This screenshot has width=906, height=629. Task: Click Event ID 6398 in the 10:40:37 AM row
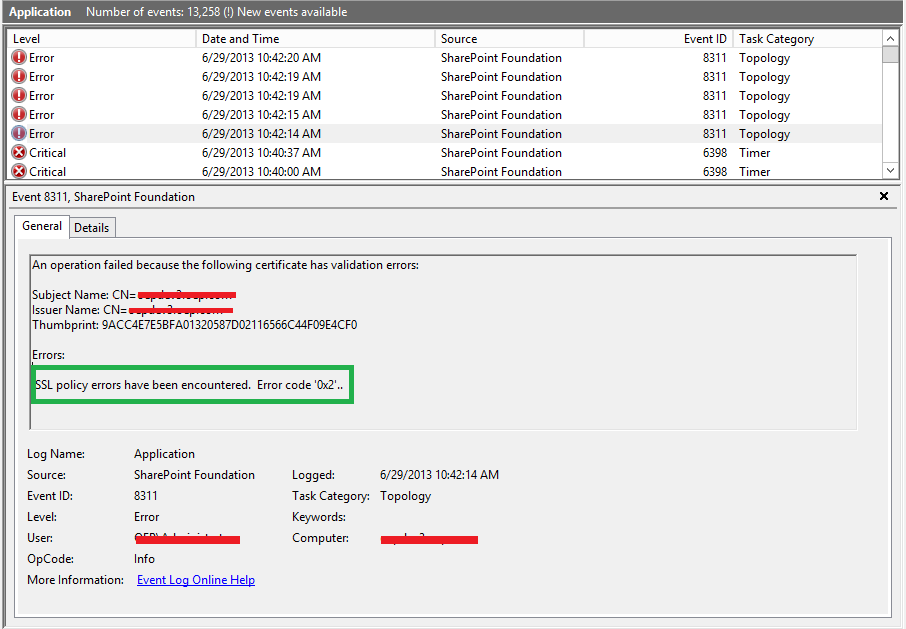tap(715, 153)
